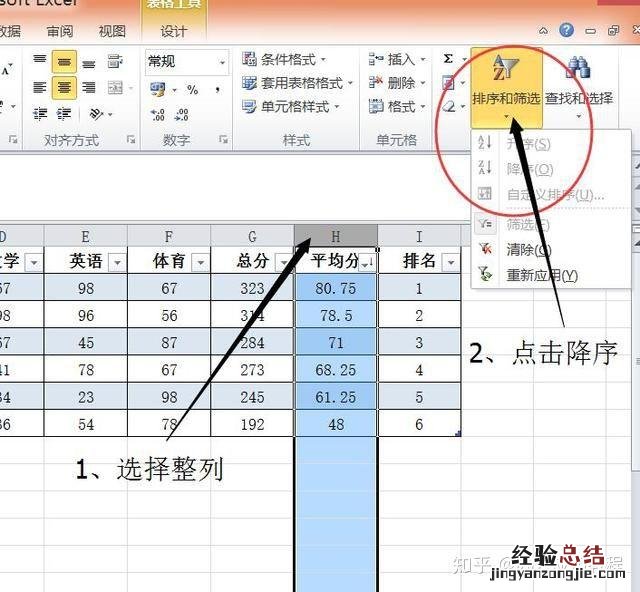Click the Clear eraser icon
640x592 pixels.
pos(449,107)
